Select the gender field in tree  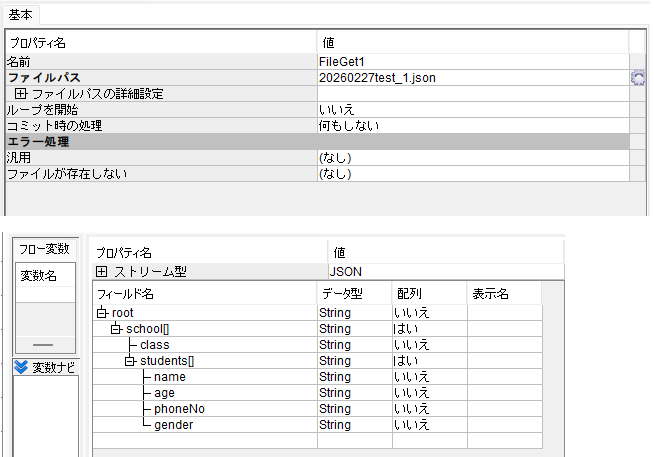click(174, 425)
